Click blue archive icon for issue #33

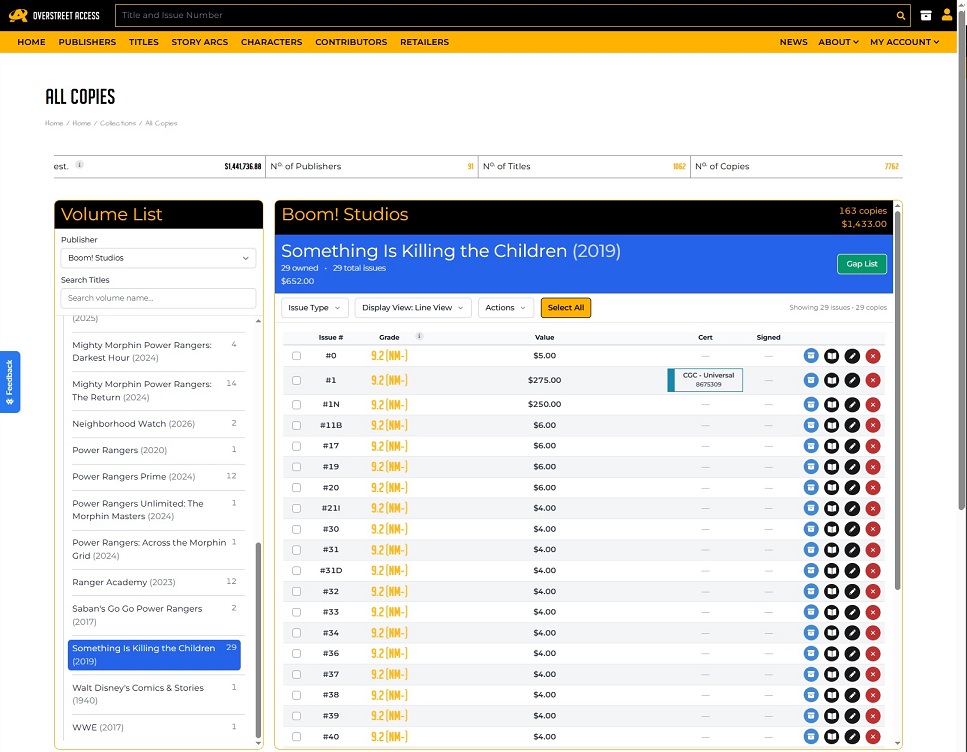(811, 612)
